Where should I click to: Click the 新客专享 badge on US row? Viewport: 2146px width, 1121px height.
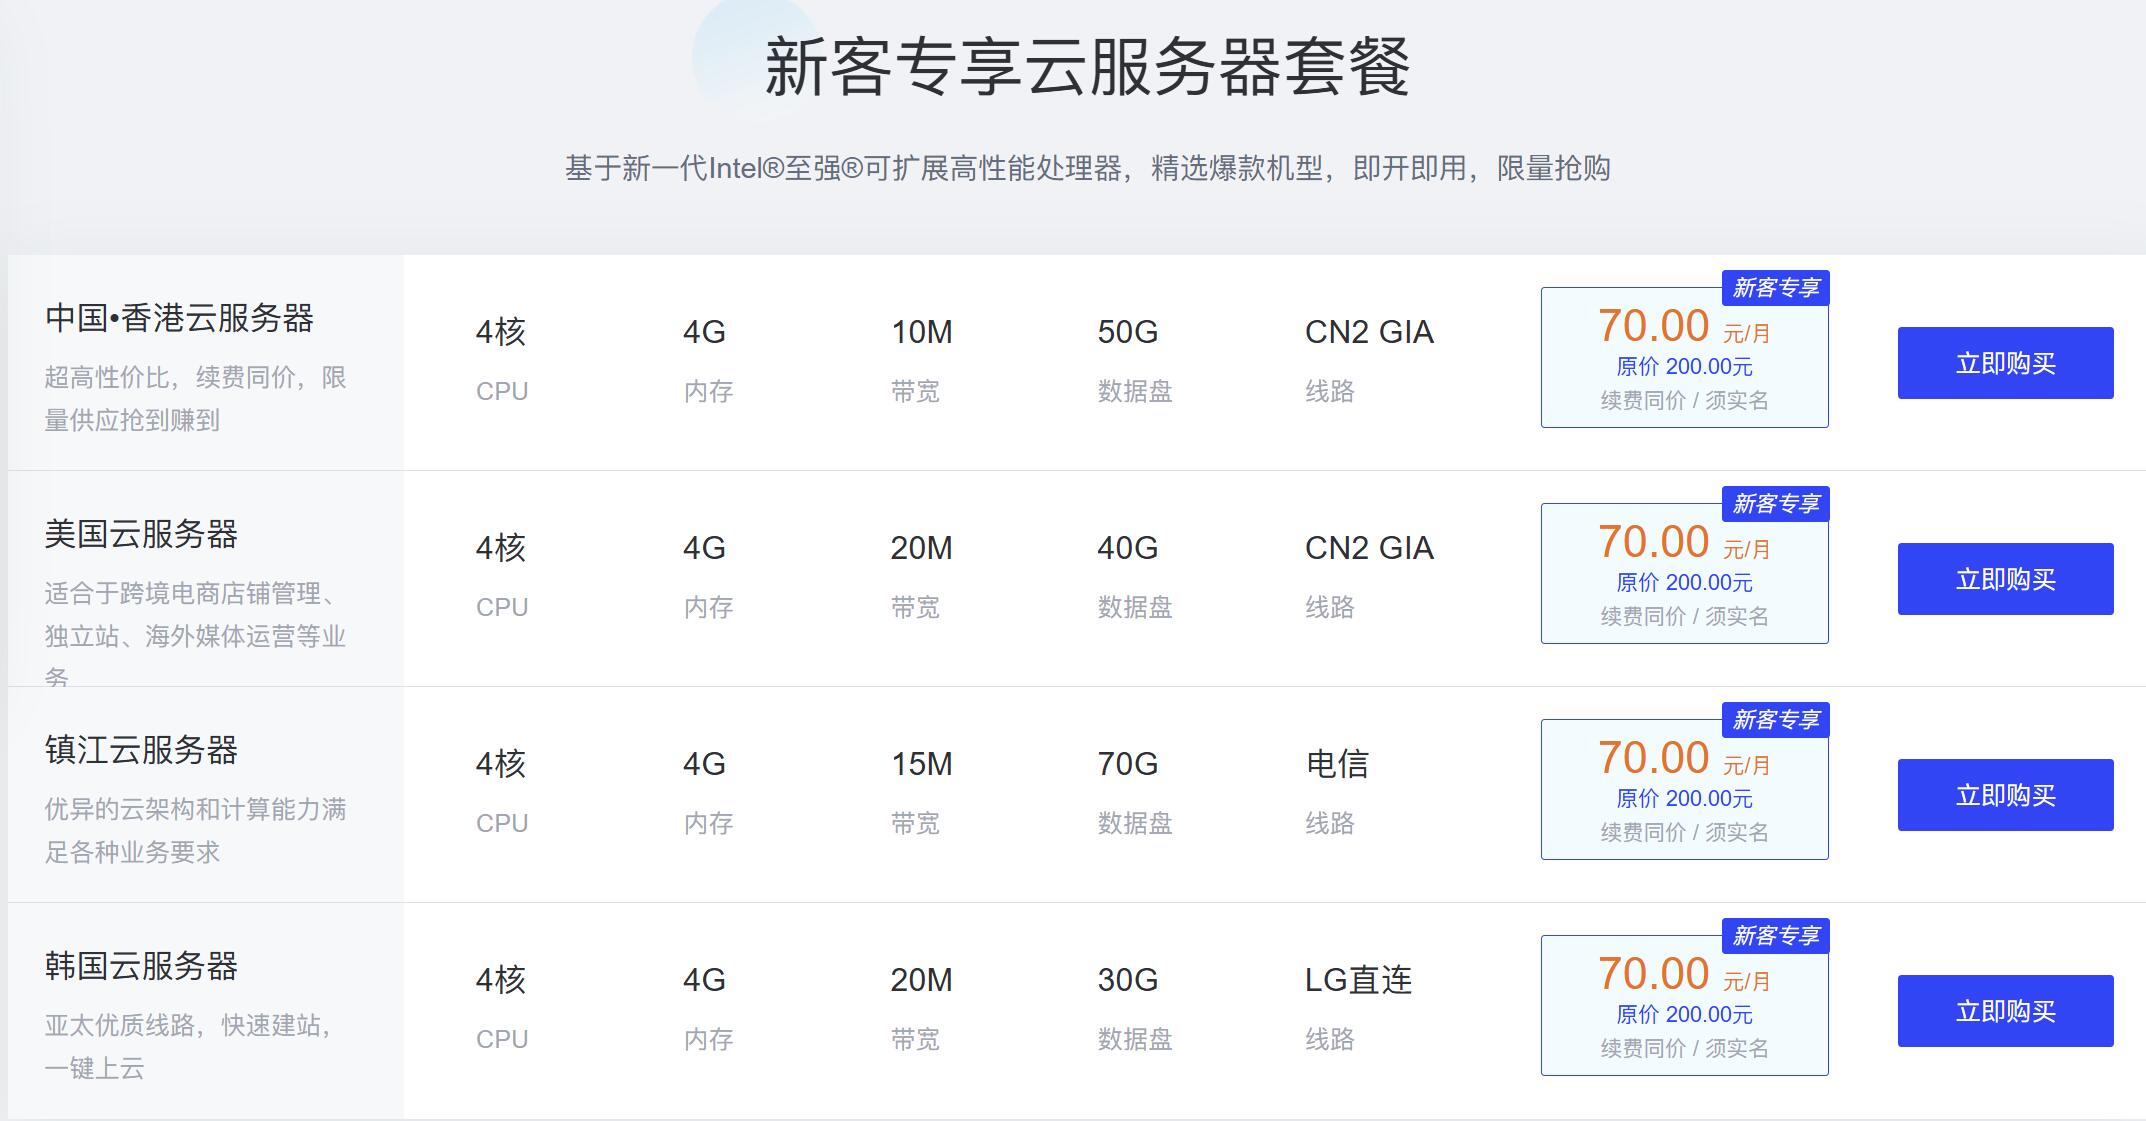1775,504
